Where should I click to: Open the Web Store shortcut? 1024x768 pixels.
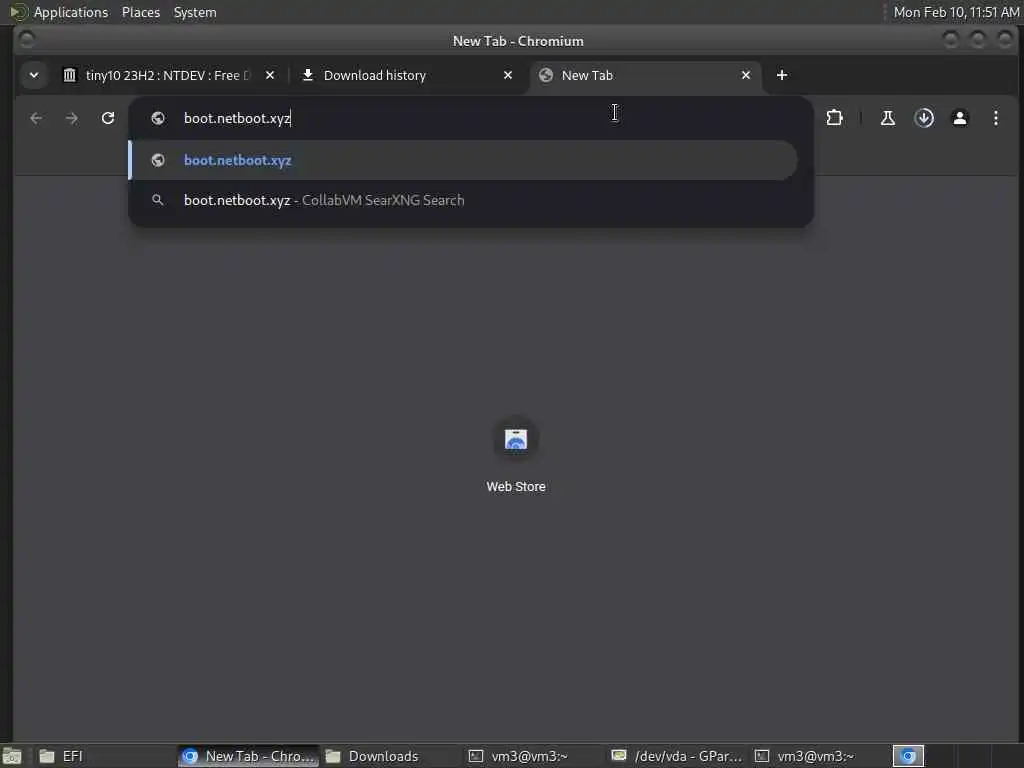(516, 455)
